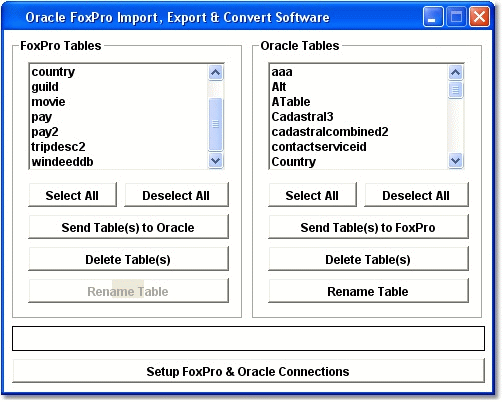Open Setup FoxPro & Oracle Connections
Screen dimensions: 502x402
pyautogui.click(x=248, y=371)
